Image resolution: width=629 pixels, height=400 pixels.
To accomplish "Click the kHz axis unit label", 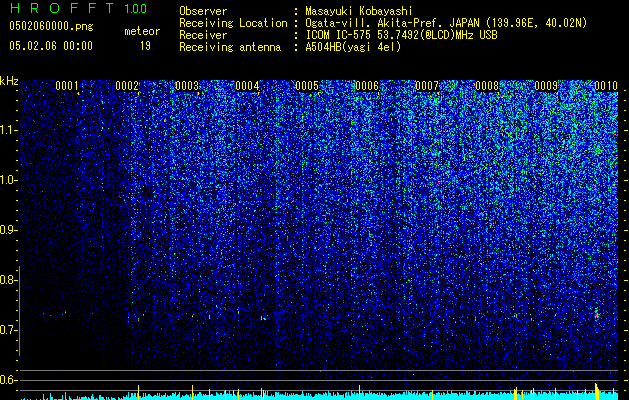I will click(x=9, y=81).
